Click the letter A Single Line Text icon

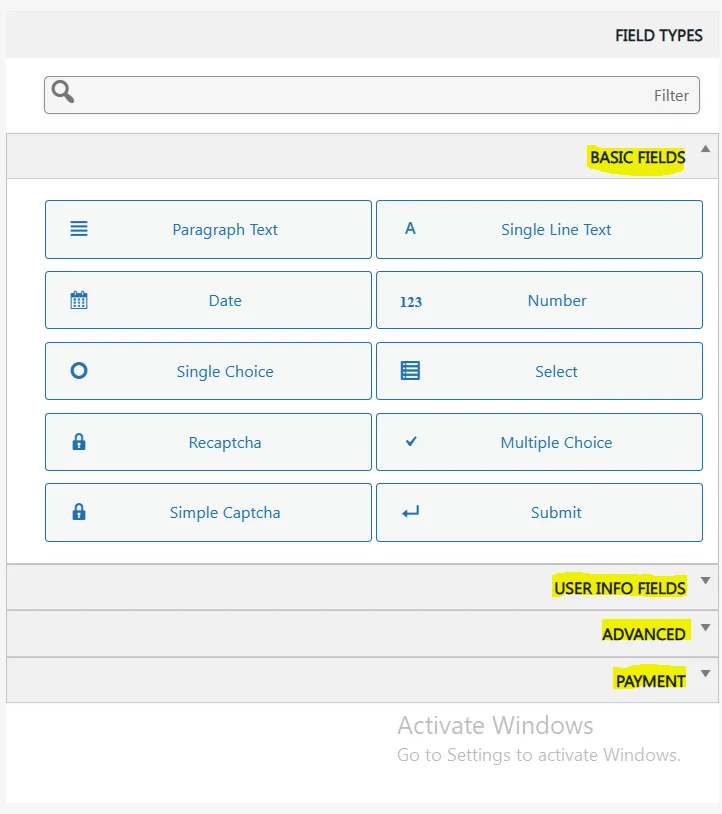coord(410,229)
